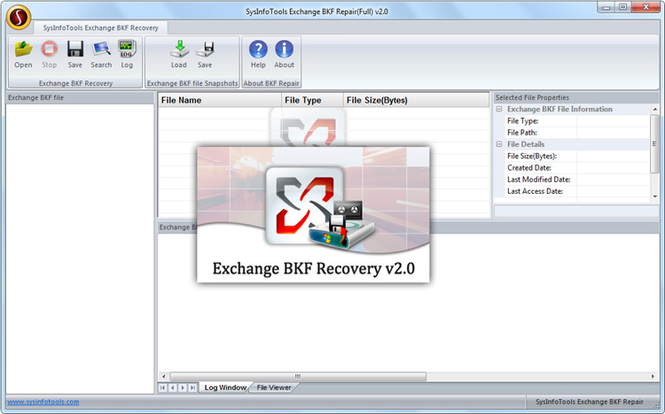Viewport: 665px width, 414px height.
Task: Open a BKF file with Open icon
Action: tap(23, 54)
